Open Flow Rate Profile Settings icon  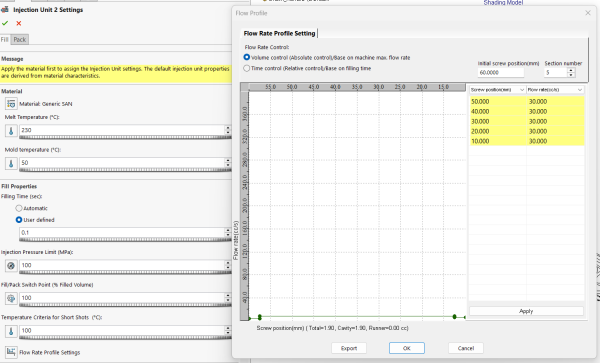click(x=11, y=352)
